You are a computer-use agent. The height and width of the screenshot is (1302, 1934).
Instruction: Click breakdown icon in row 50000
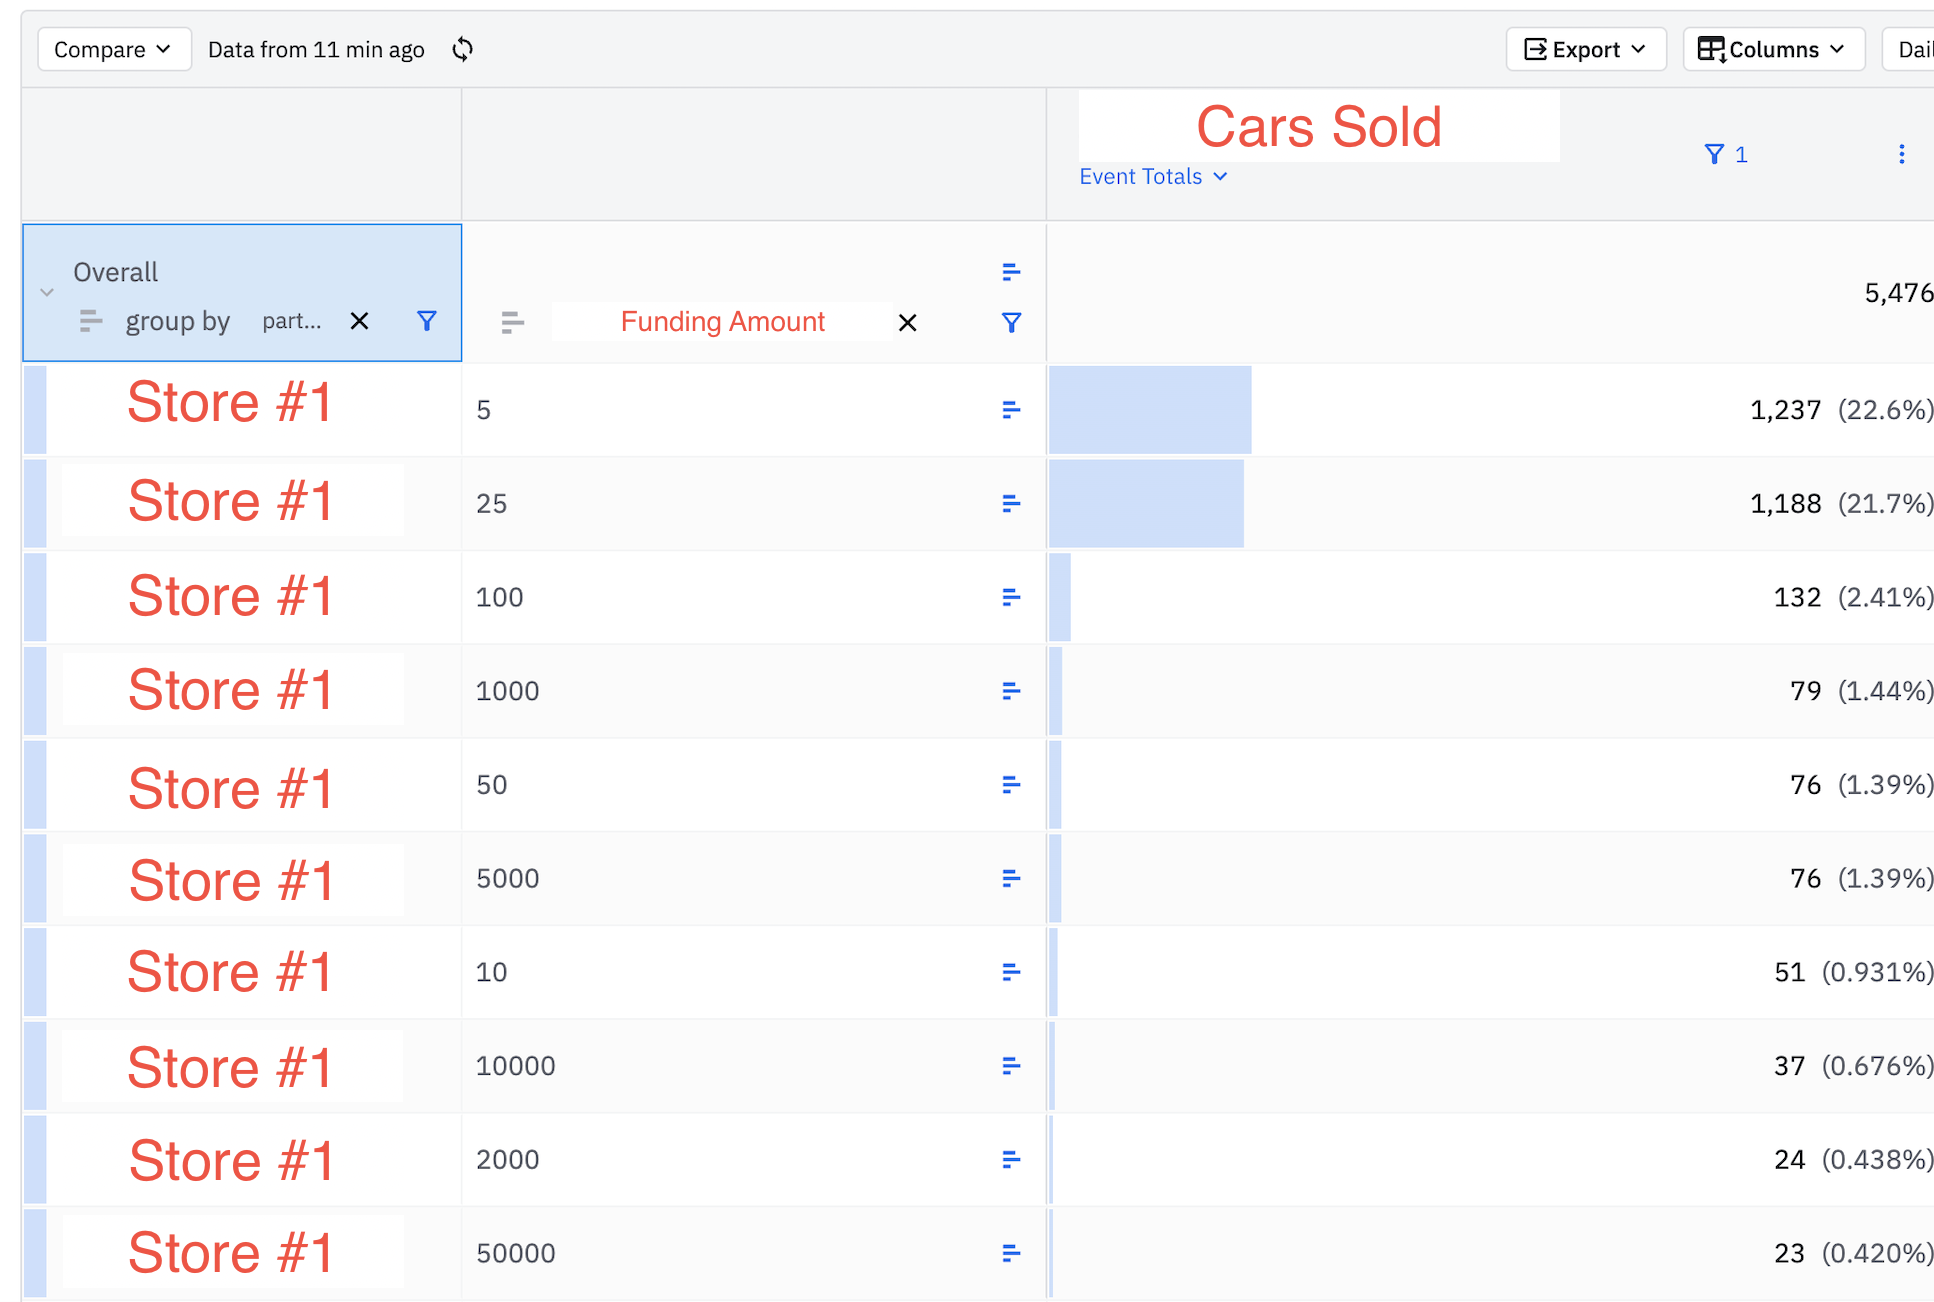[x=1011, y=1253]
